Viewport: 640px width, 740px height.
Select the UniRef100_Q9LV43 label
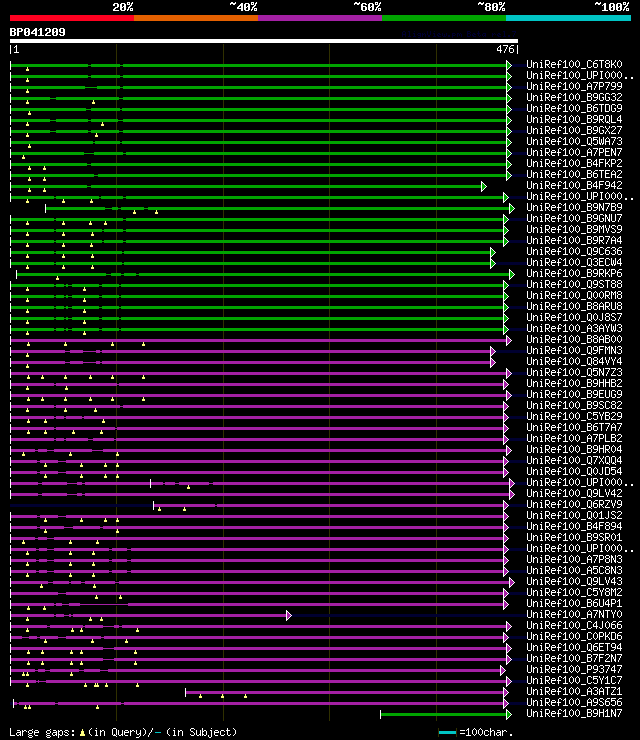coord(574,581)
